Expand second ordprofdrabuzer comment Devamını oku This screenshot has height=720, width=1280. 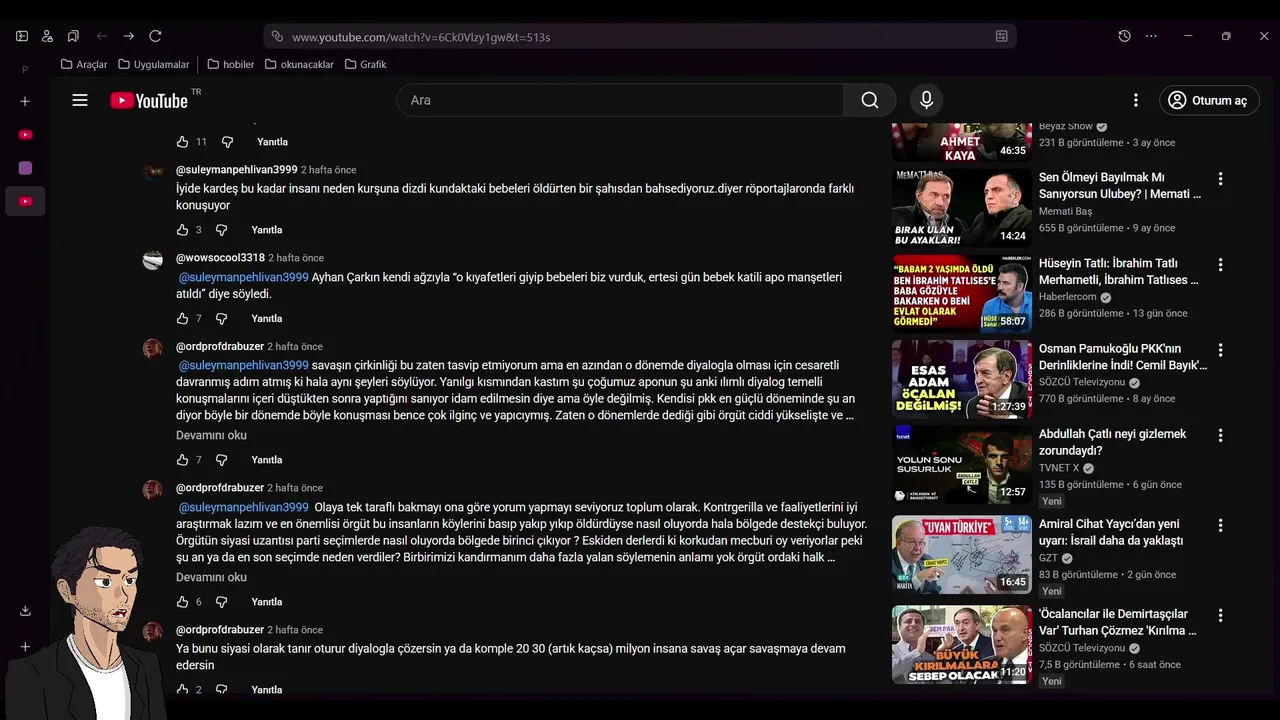coord(211,578)
